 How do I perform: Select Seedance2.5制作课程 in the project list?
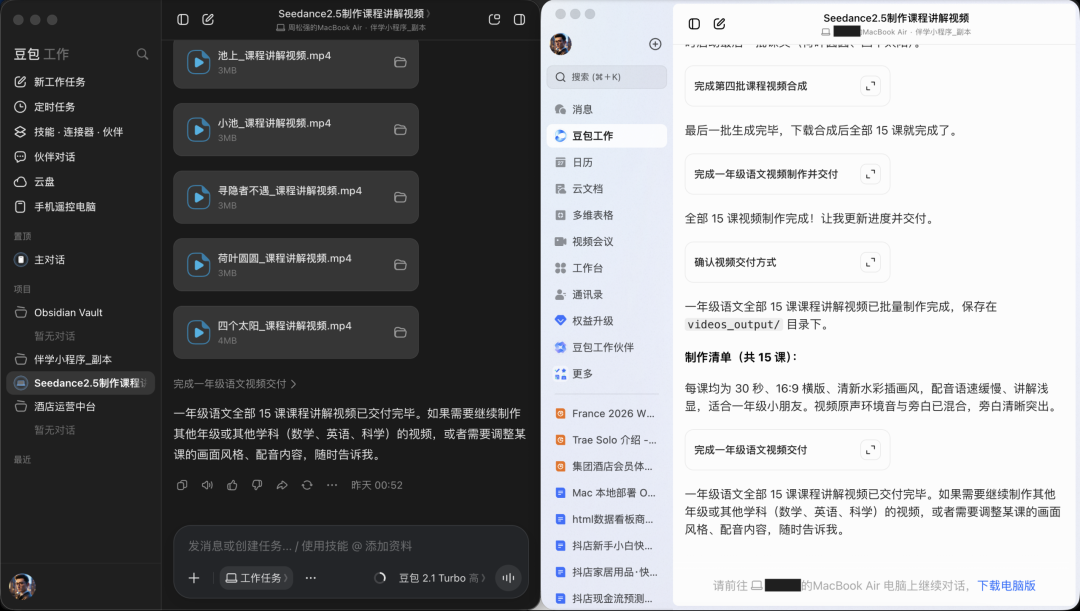[x=81, y=383]
